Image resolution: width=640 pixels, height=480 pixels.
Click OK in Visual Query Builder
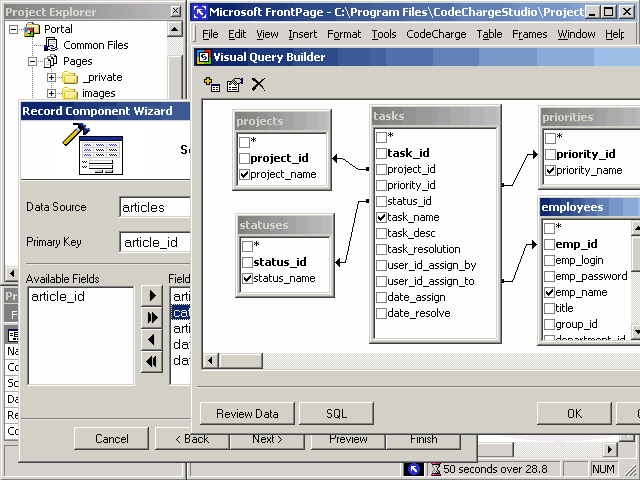point(574,414)
